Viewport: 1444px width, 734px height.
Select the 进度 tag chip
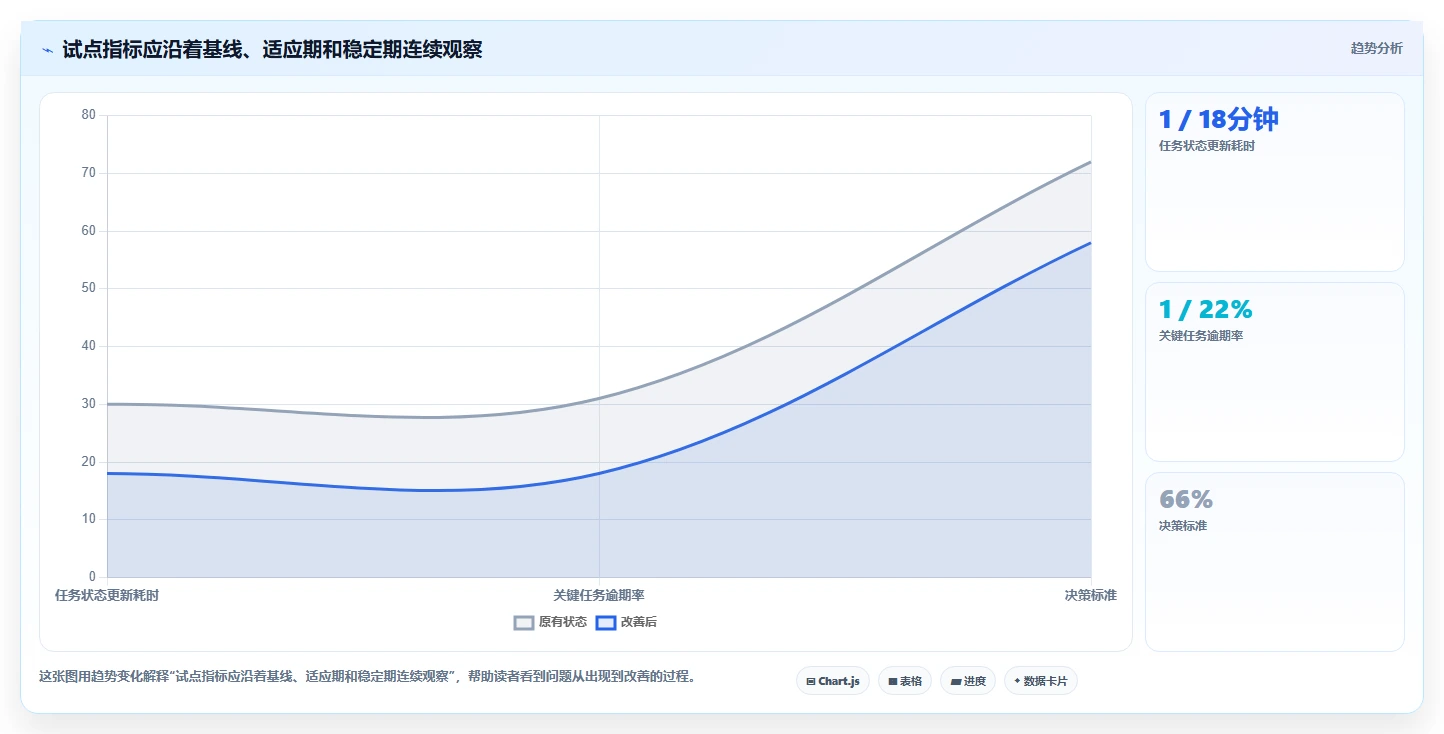pyautogui.click(x=967, y=681)
